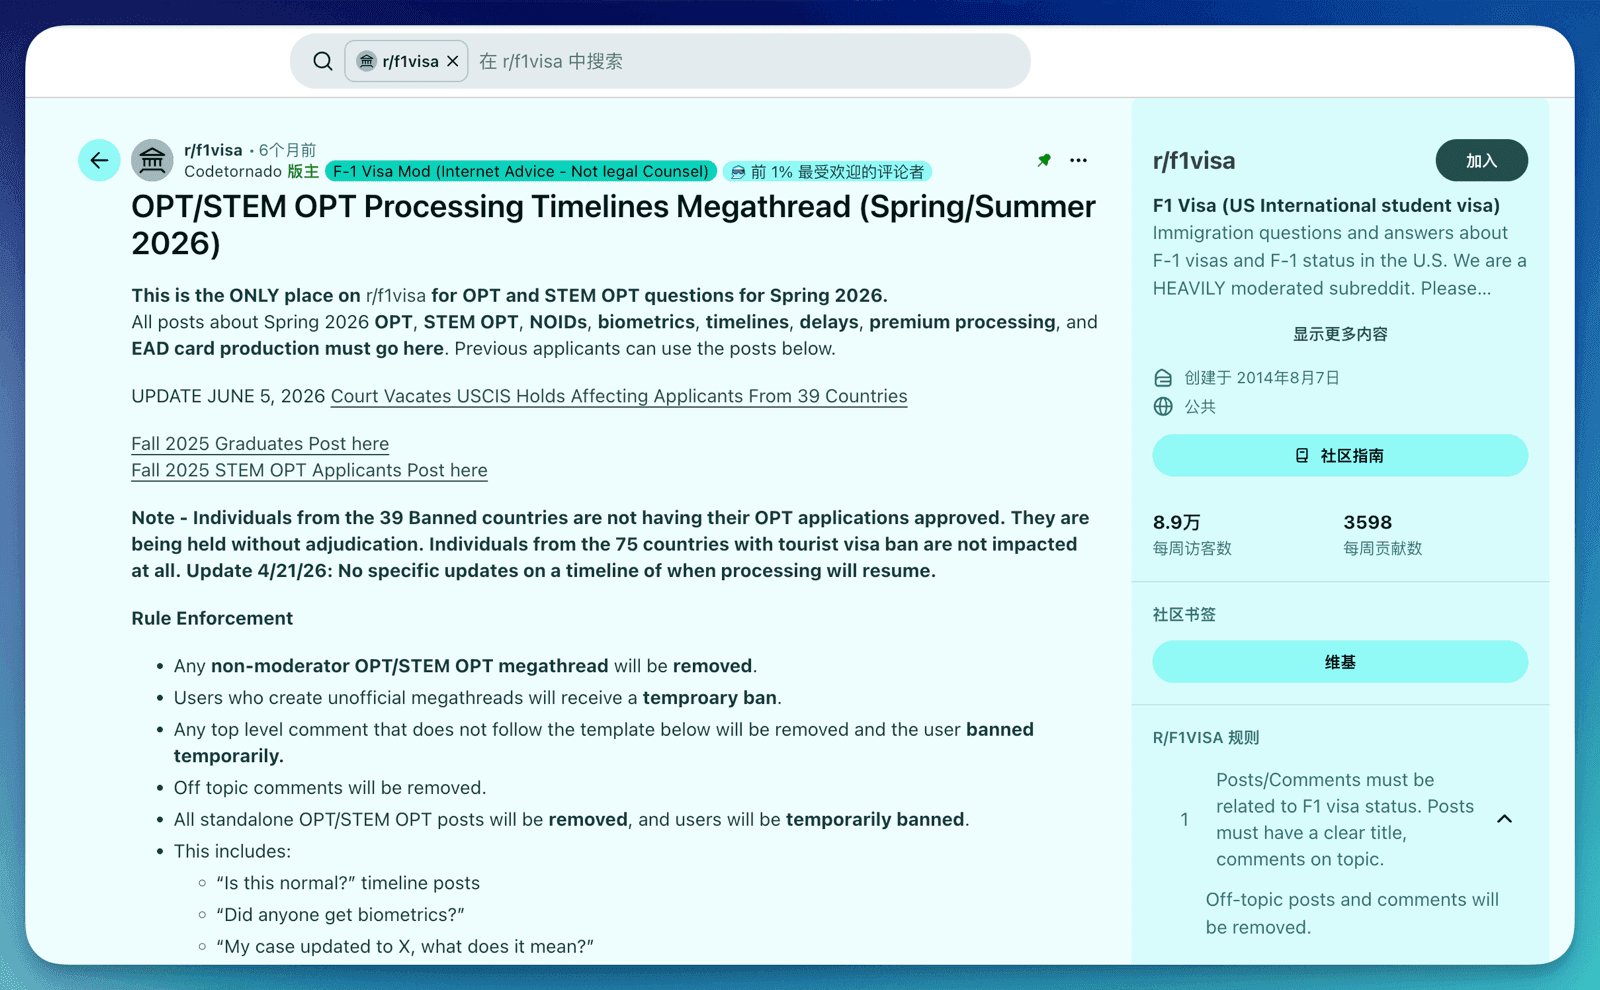Click the '每周贡献数' label

point(1382,548)
